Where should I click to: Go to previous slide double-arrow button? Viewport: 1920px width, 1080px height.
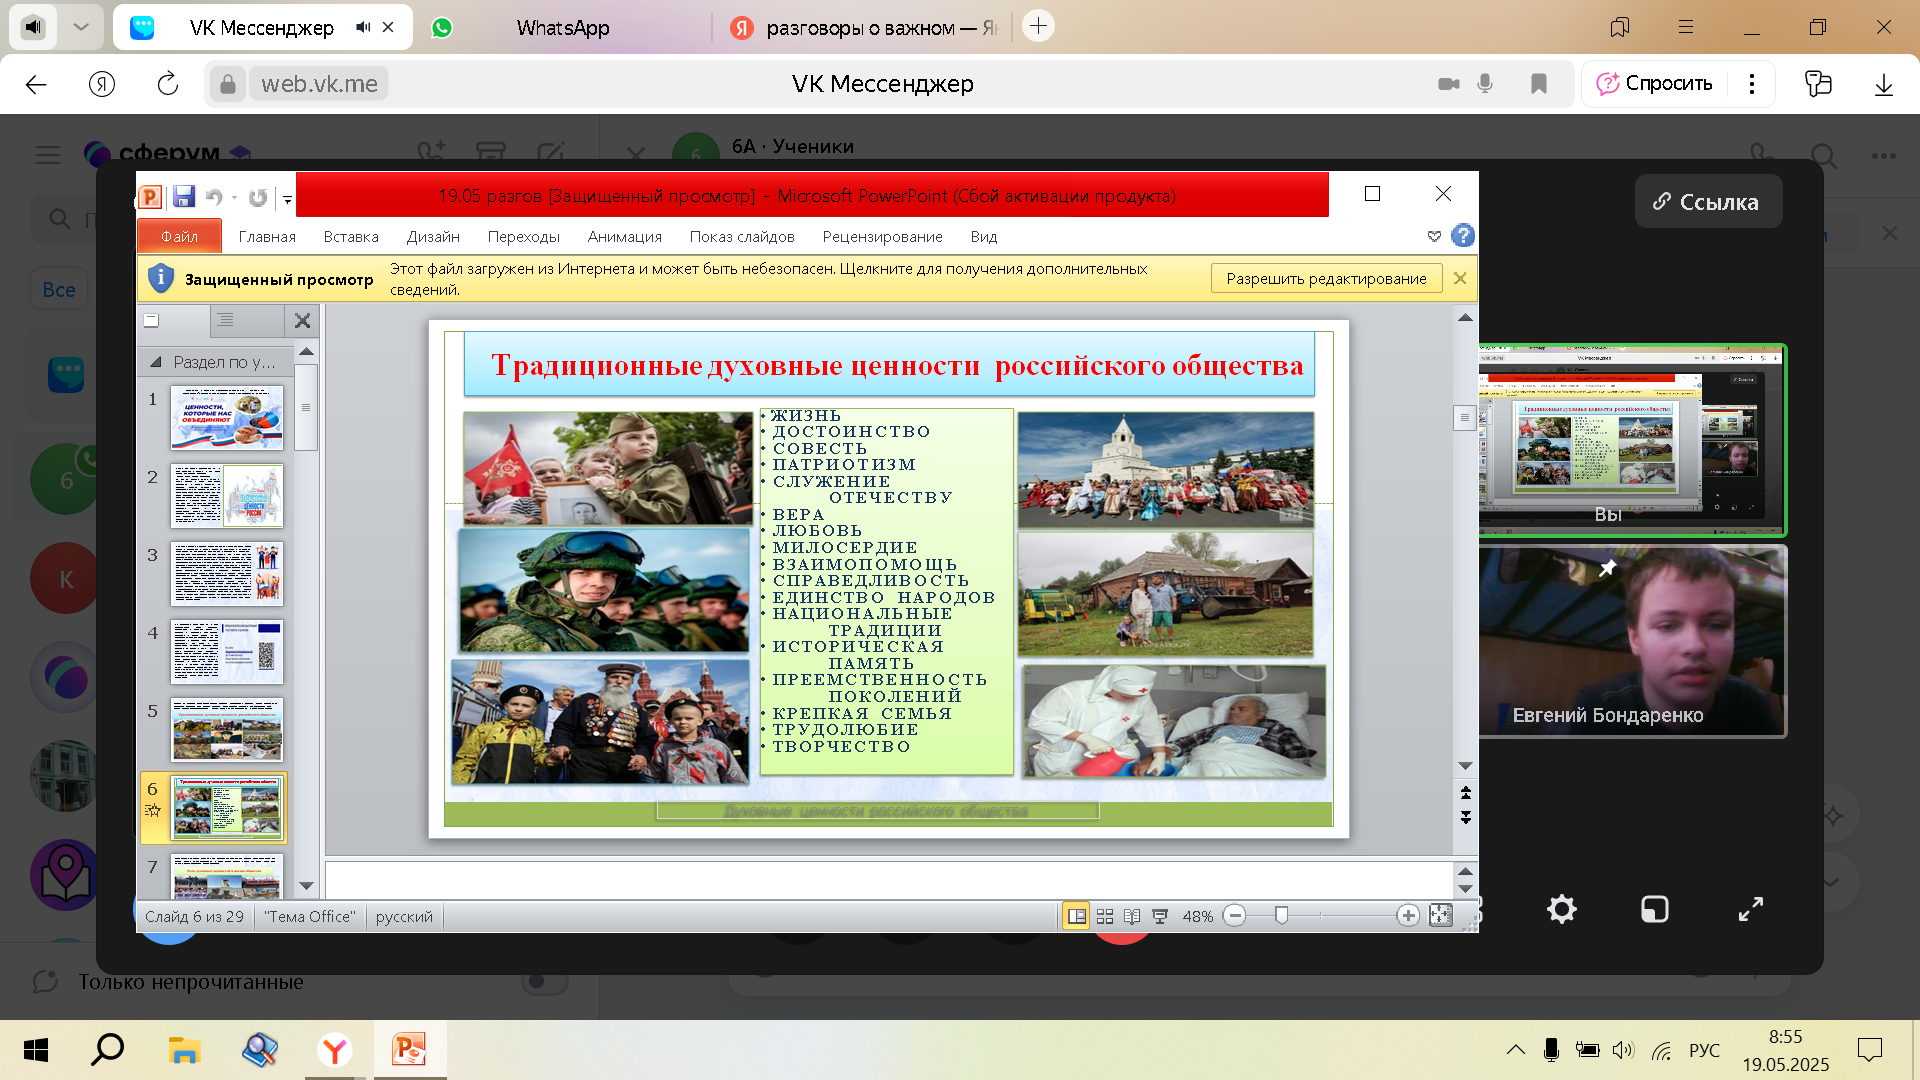coord(1466,793)
